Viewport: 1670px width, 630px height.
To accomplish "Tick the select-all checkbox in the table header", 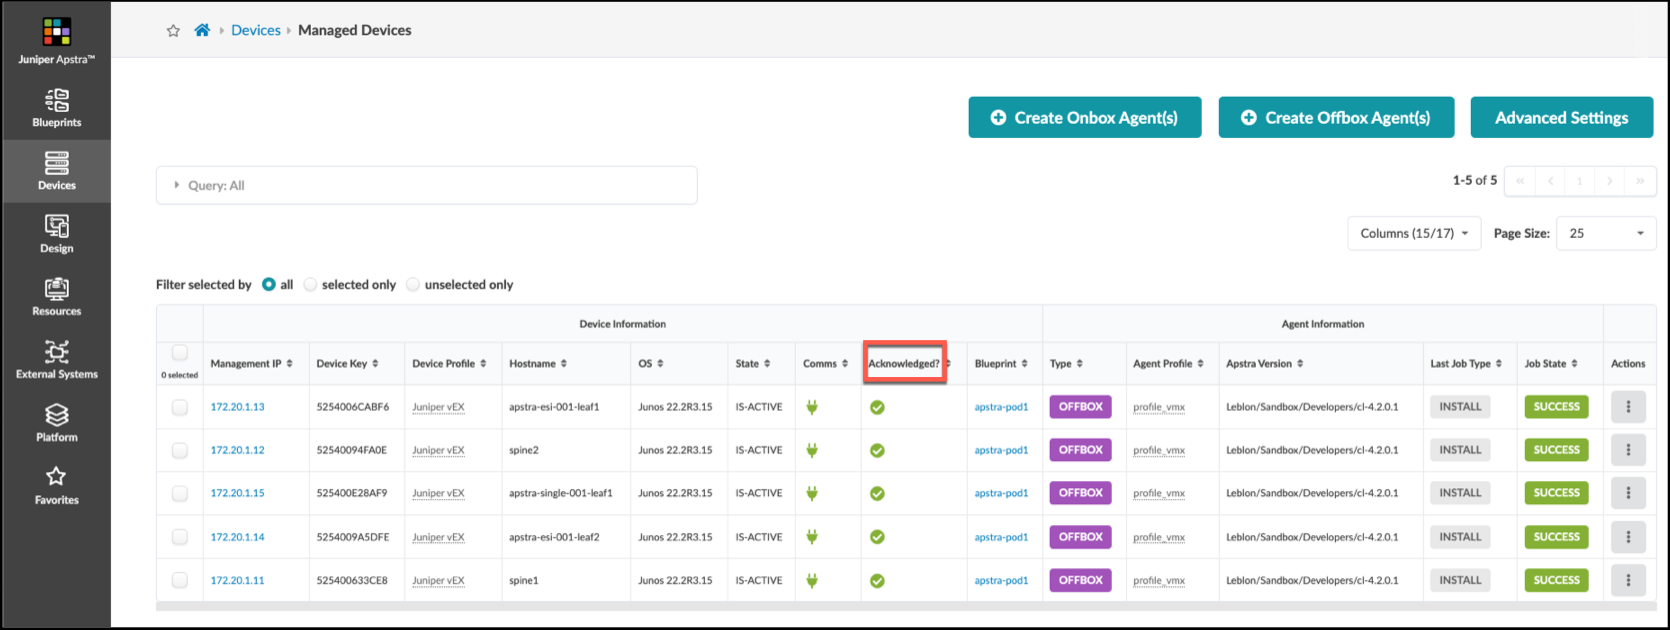I will coord(180,353).
